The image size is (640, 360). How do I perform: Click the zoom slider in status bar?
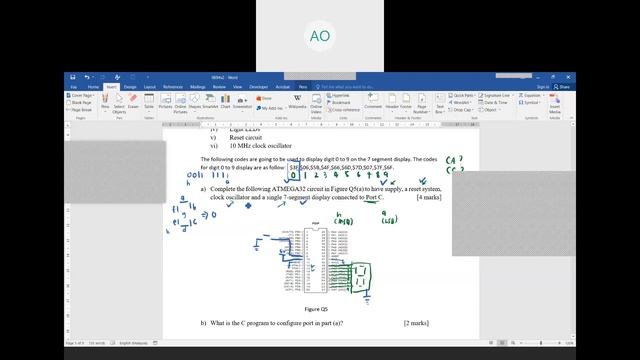pos(541,343)
